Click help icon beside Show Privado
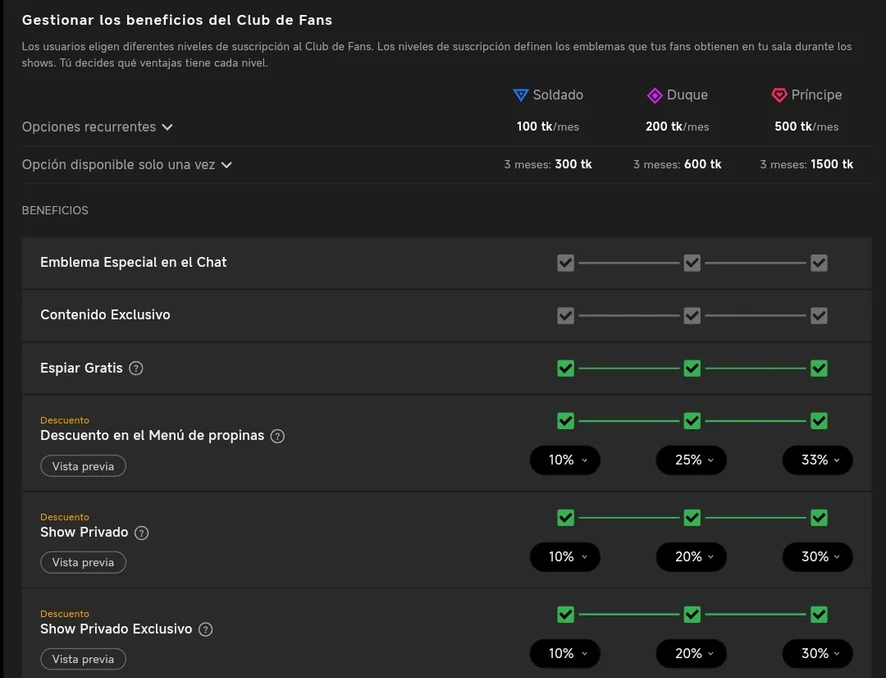The width and height of the screenshot is (886, 678). coord(142,533)
